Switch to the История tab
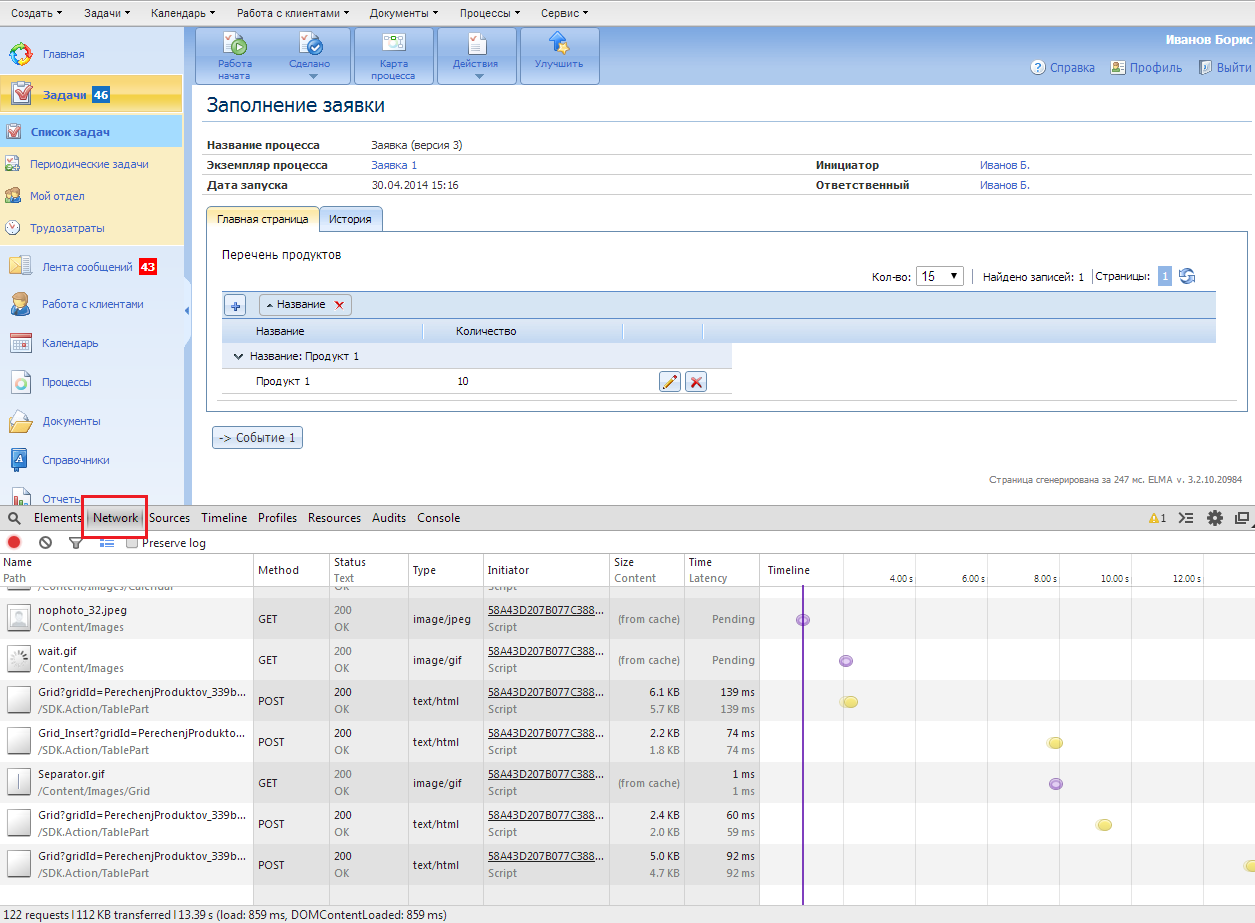Image resolution: width=1255 pixels, height=923 pixels. pos(350,218)
